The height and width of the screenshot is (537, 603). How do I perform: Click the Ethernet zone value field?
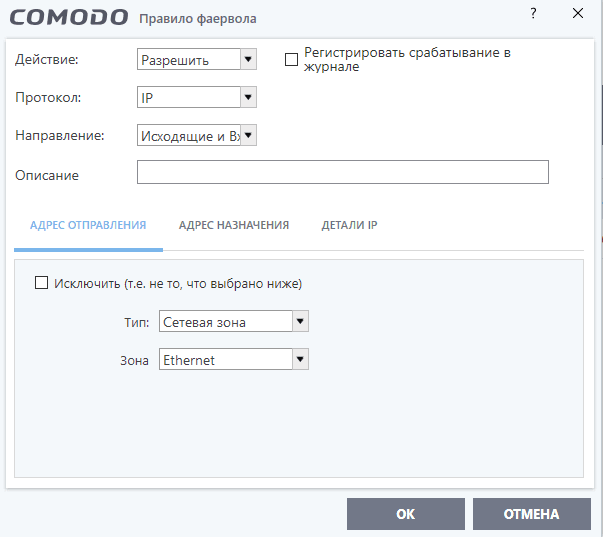coord(224,359)
